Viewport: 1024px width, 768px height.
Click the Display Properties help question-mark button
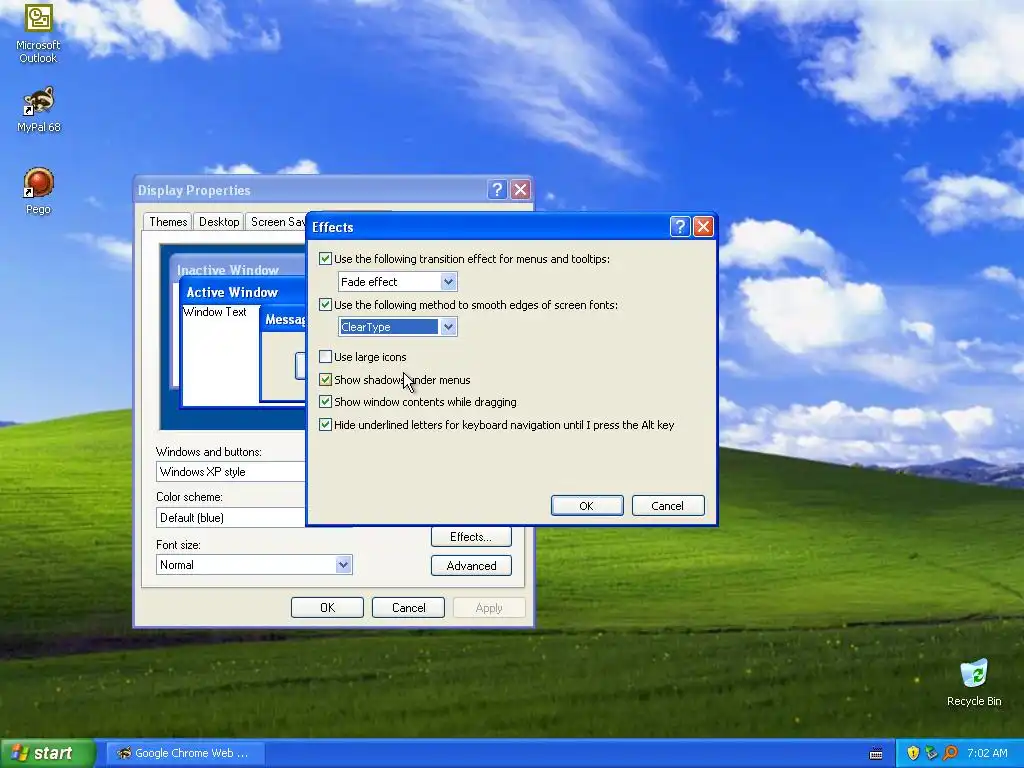point(497,189)
